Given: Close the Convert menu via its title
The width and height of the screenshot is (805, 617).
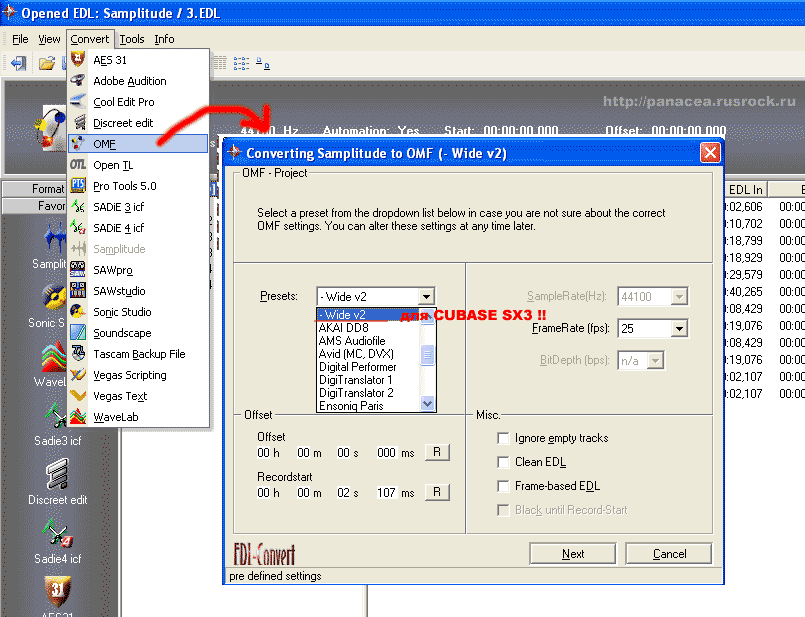Looking at the screenshot, I should (x=90, y=39).
